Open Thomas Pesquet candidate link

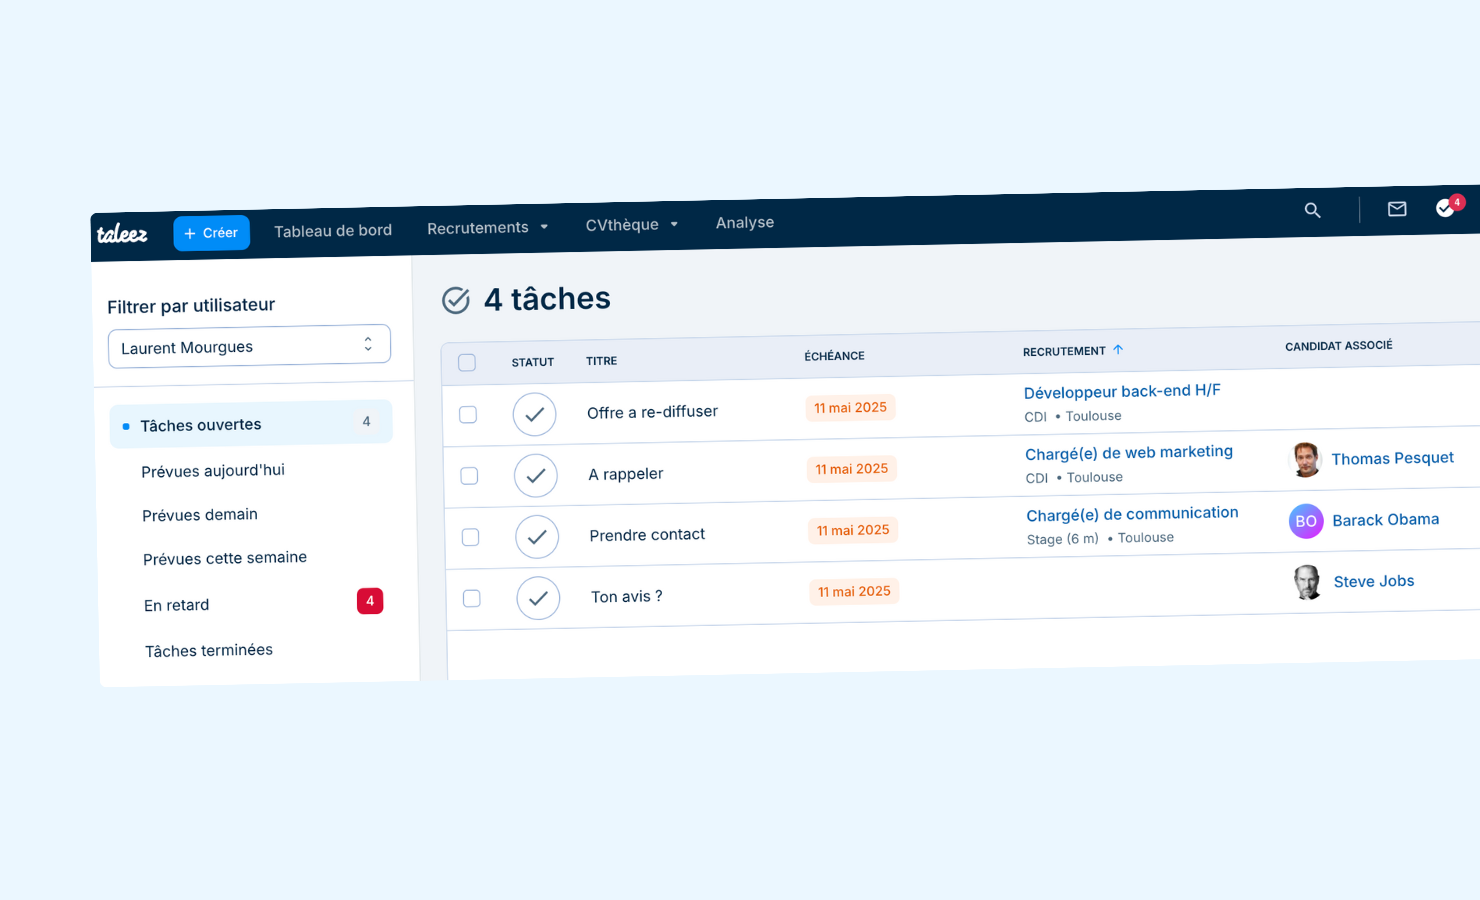tap(1392, 458)
